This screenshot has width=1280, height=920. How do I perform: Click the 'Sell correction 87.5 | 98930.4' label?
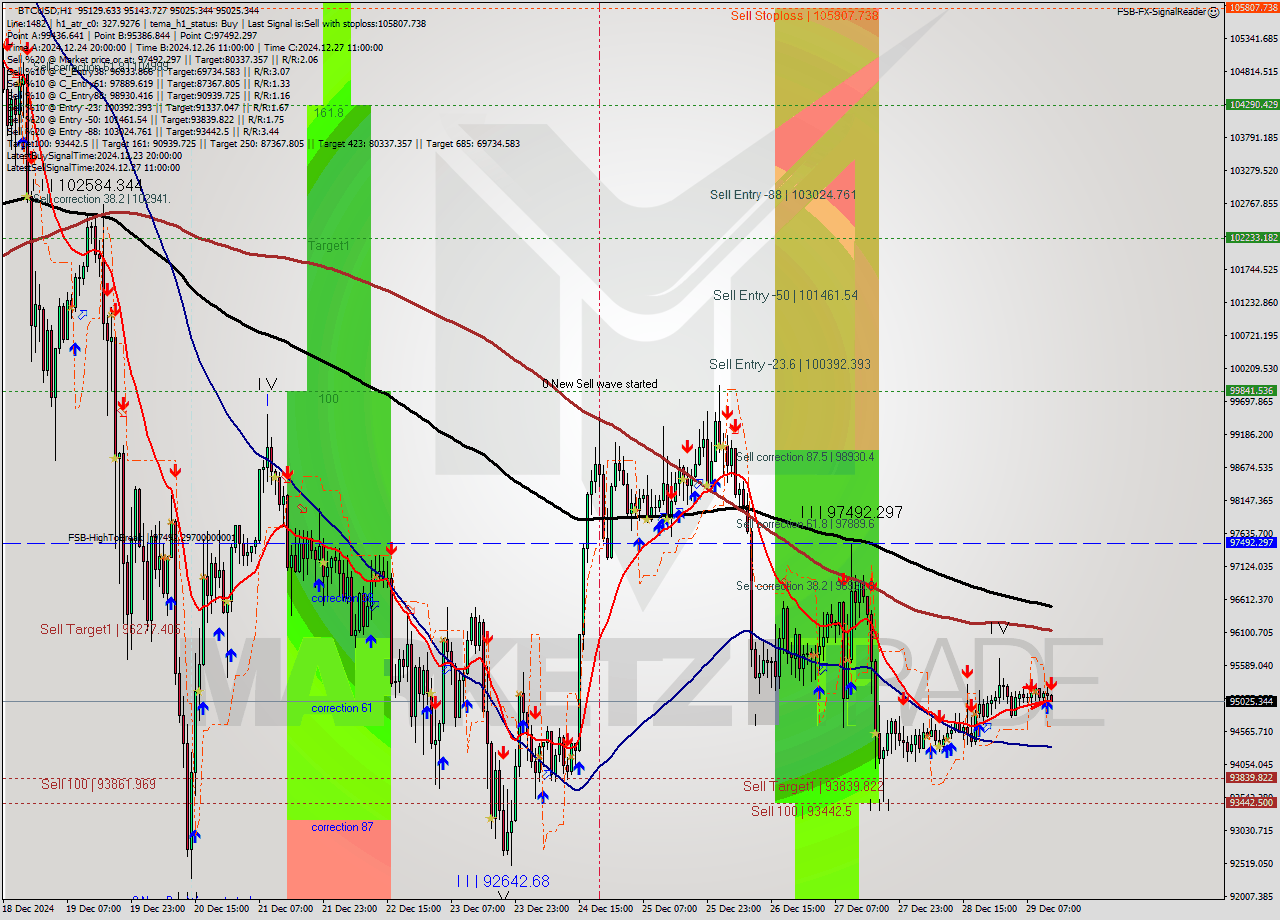[805, 456]
